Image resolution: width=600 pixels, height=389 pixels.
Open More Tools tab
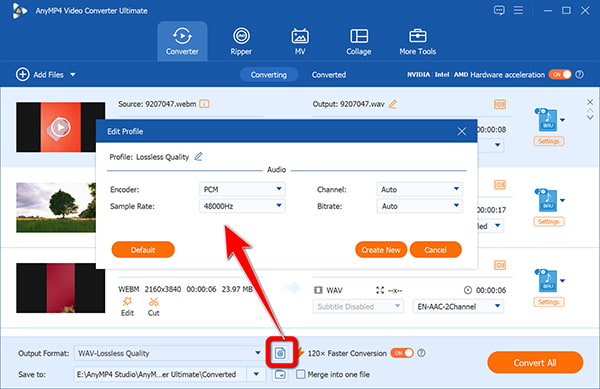(417, 41)
